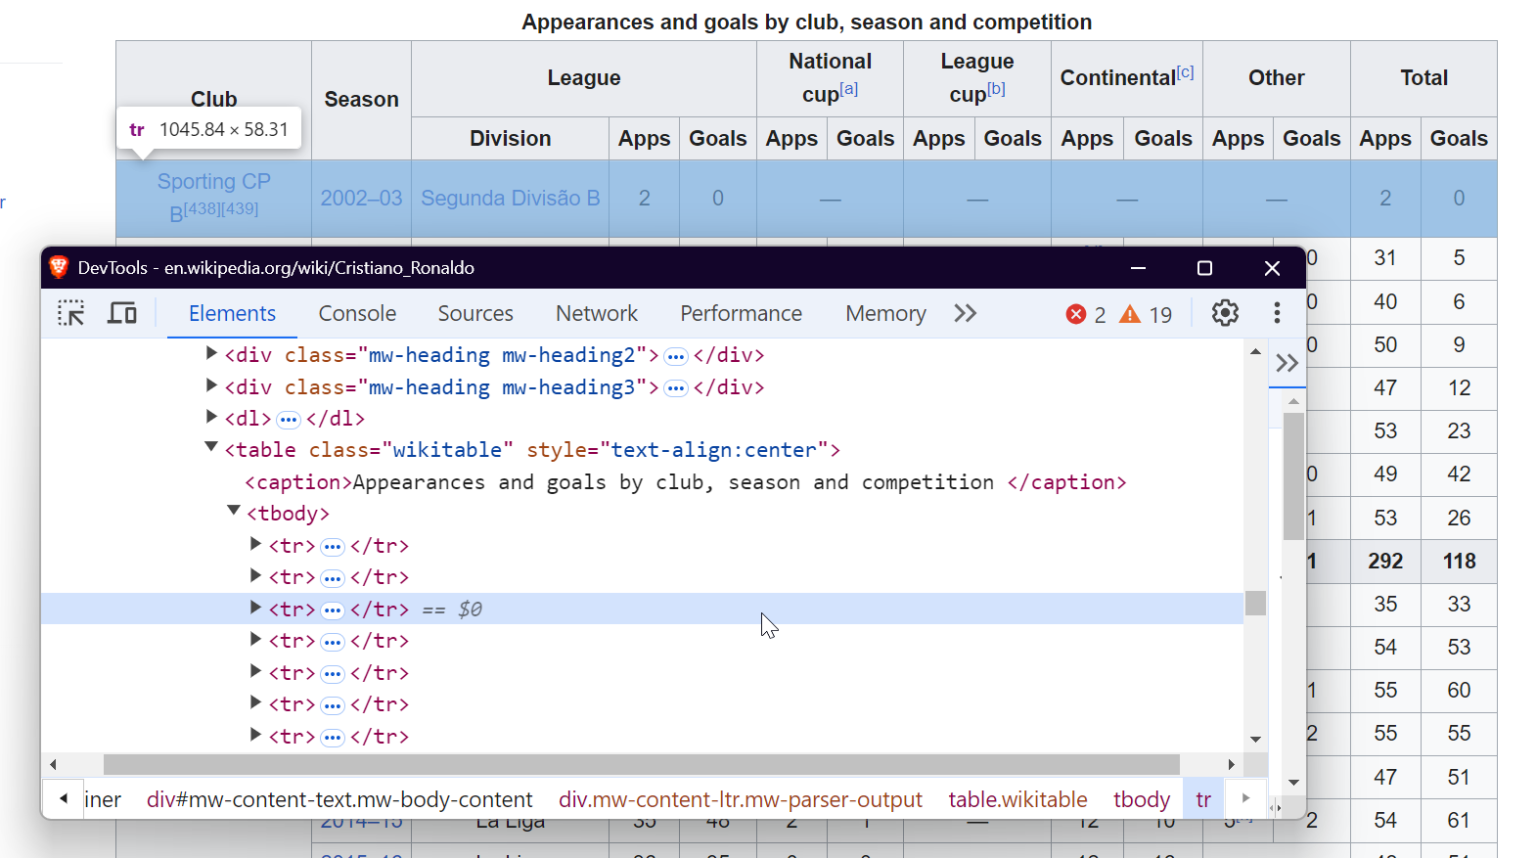This screenshot has height=858, width=1536.
Task: Open the customize DevTools three-dot menu
Action: 1277,313
